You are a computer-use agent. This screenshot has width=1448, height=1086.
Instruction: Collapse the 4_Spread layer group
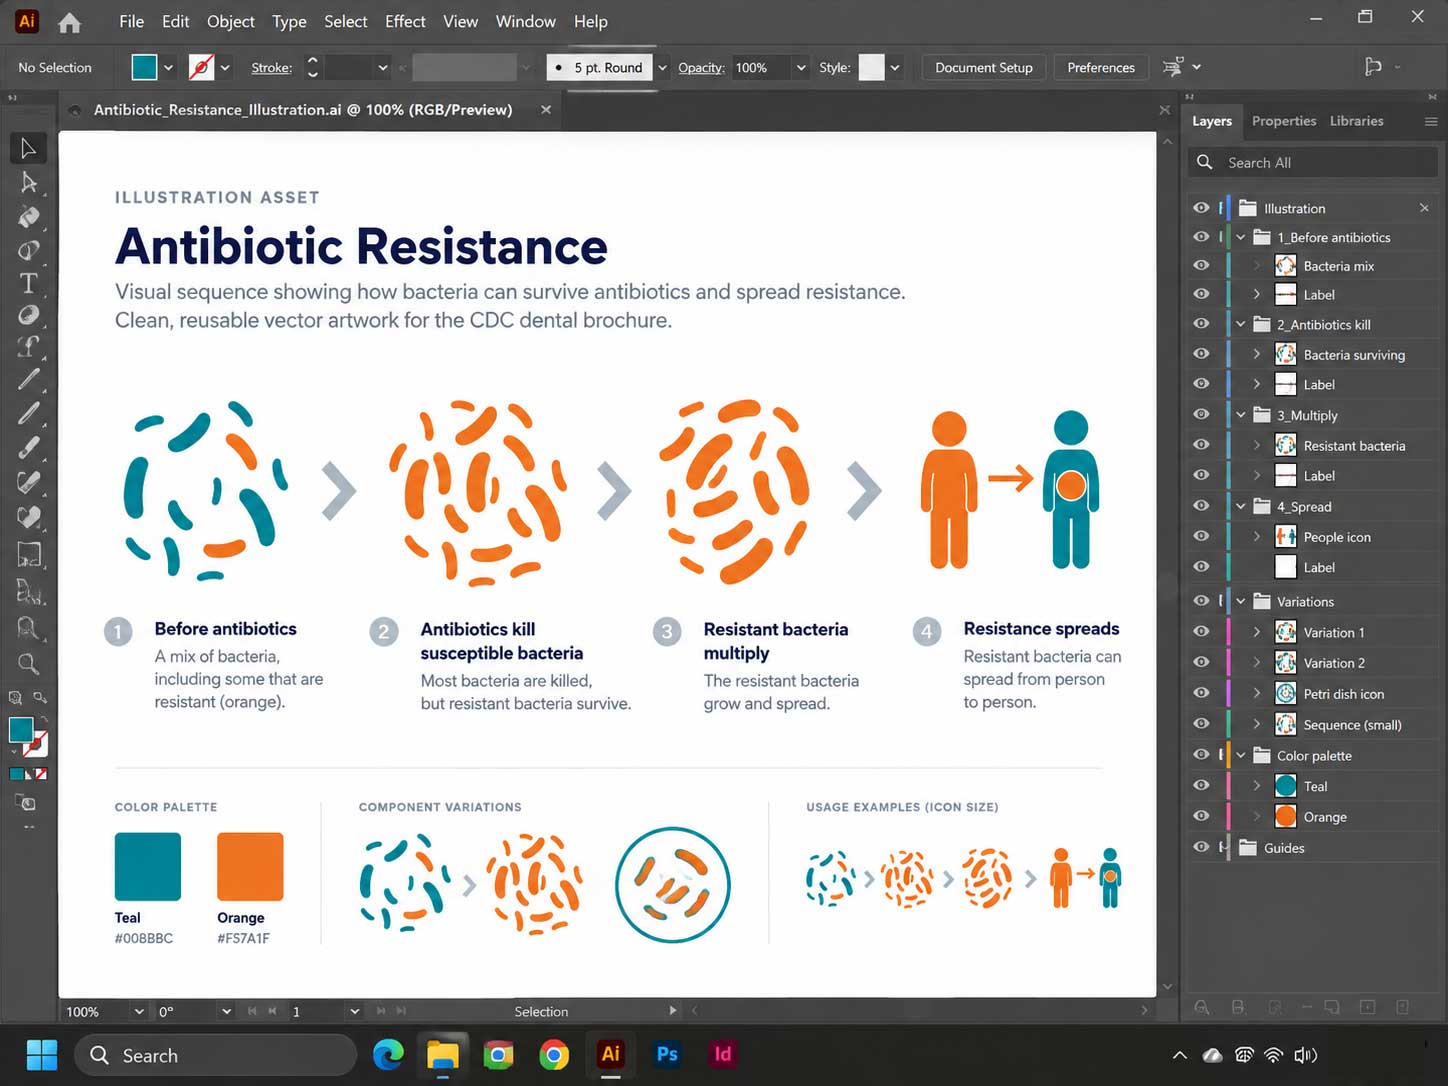(1241, 506)
